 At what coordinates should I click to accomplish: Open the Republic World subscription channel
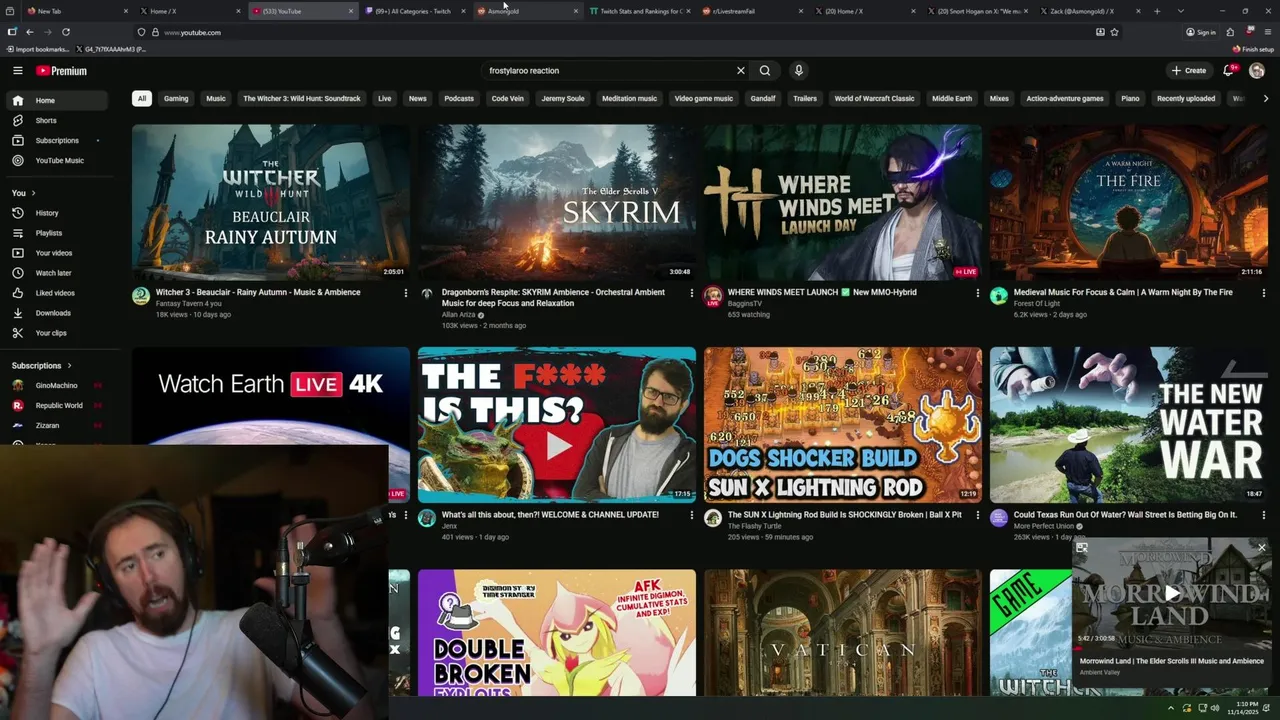click(x=59, y=406)
